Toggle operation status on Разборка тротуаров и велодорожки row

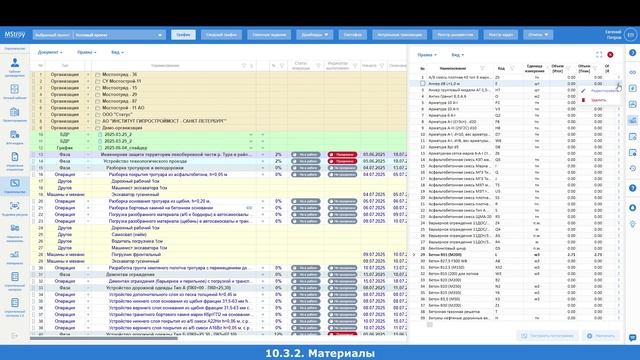(305, 168)
